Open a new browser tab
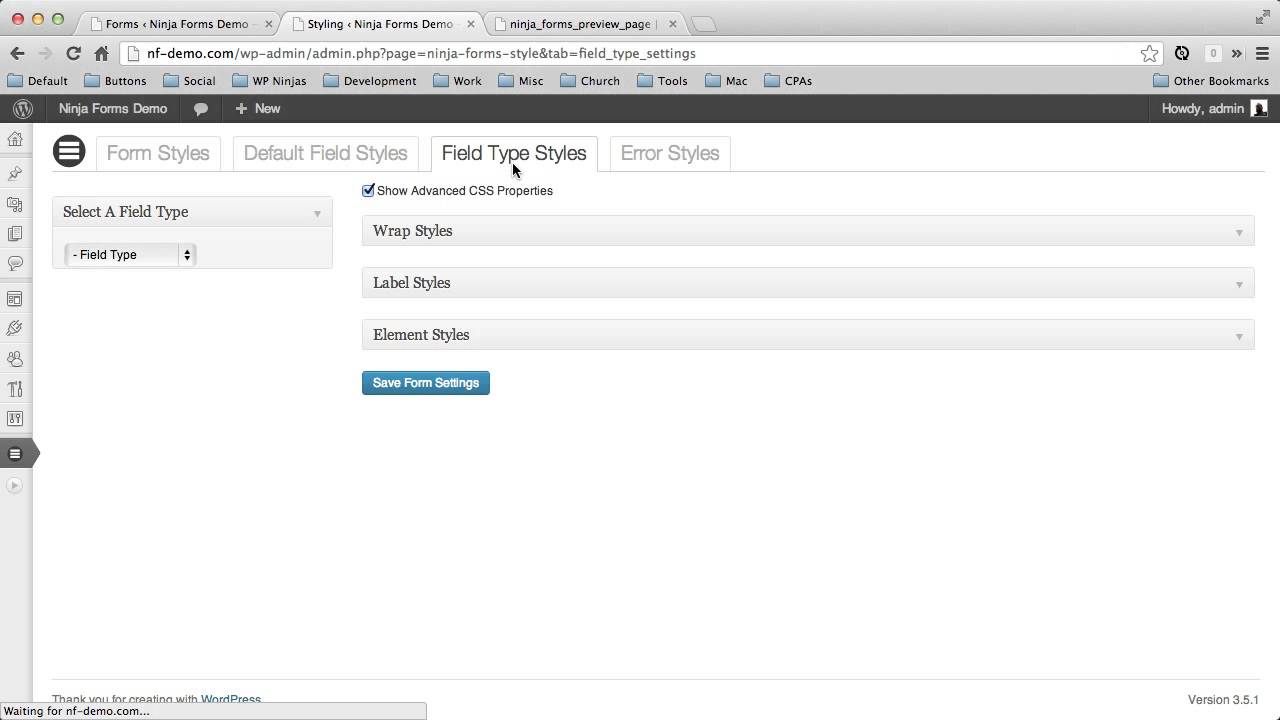This screenshot has height=720, width=1280. [703, 24]
